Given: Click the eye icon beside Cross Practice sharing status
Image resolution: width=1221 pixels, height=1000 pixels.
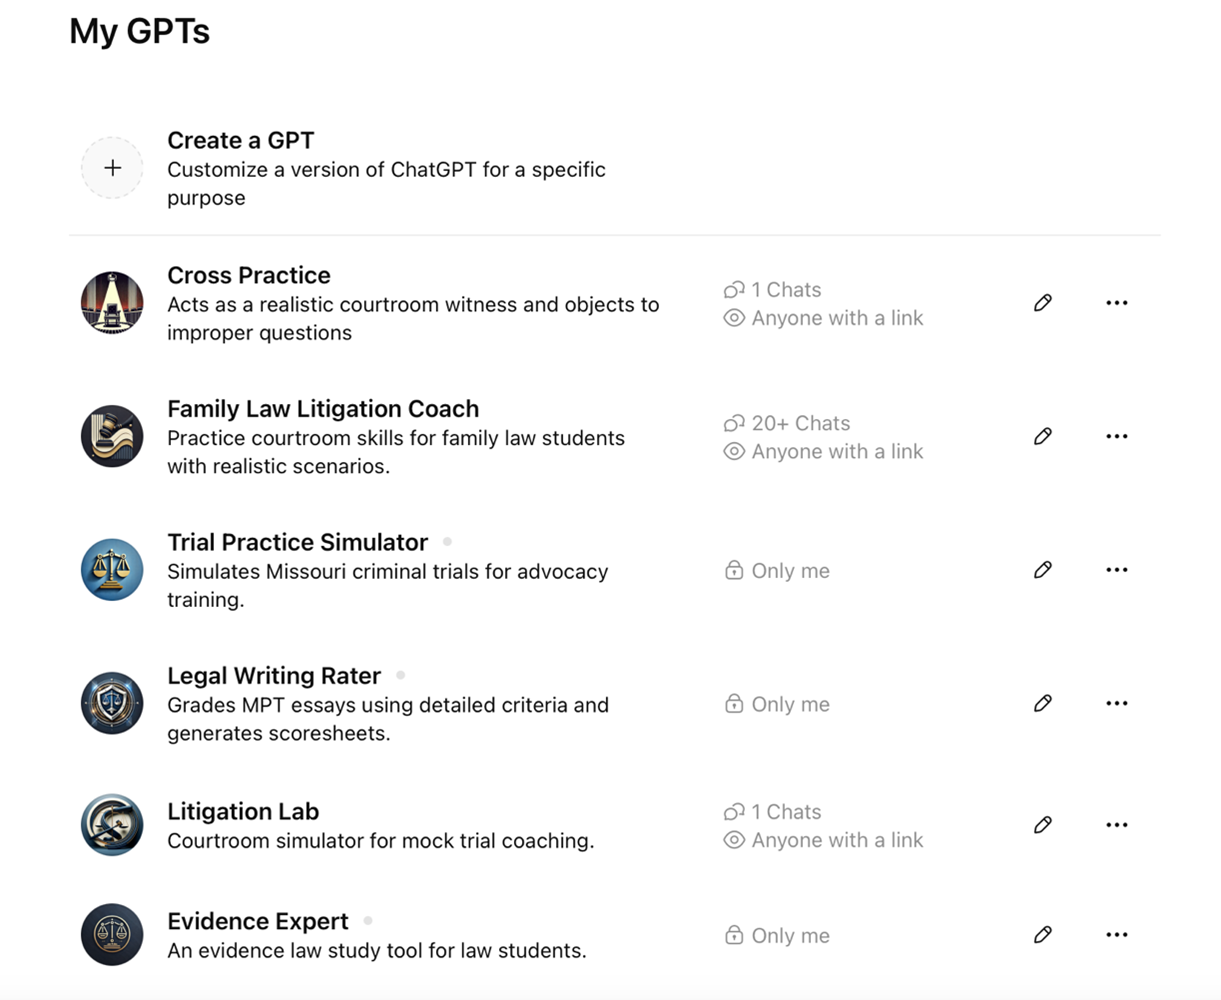Looking at the screenshot, I should (735, 317).
